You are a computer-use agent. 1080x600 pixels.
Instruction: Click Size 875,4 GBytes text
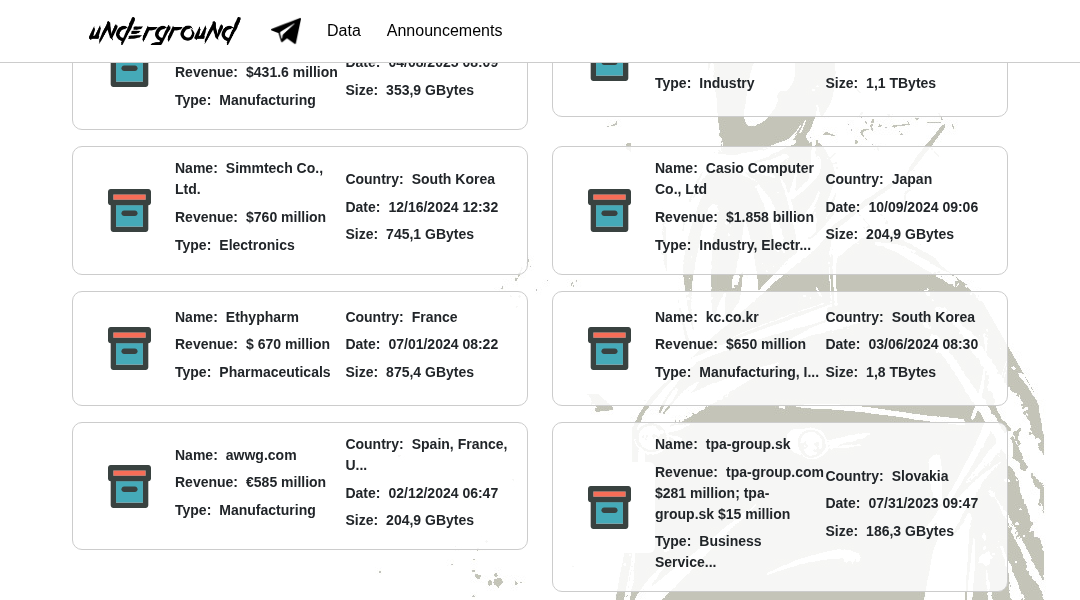click(x=410, y=372)
